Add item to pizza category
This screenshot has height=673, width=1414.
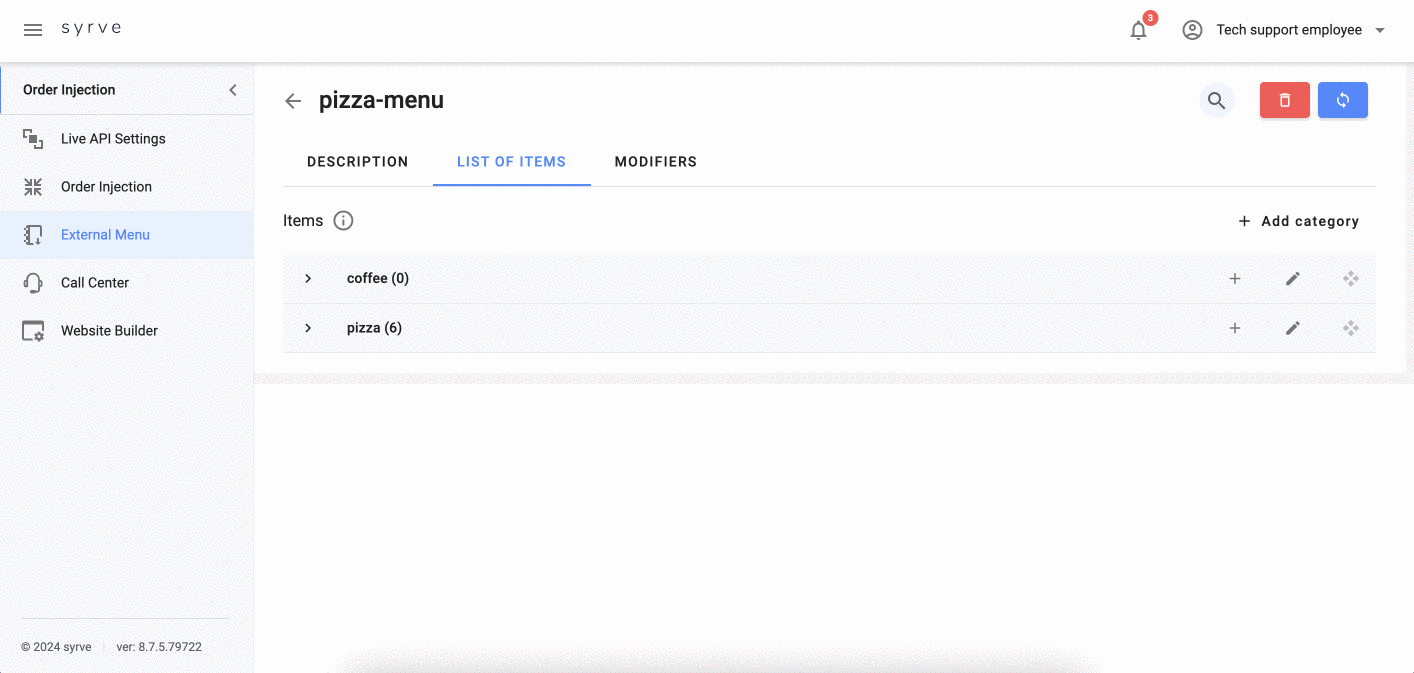[1234, 328]
